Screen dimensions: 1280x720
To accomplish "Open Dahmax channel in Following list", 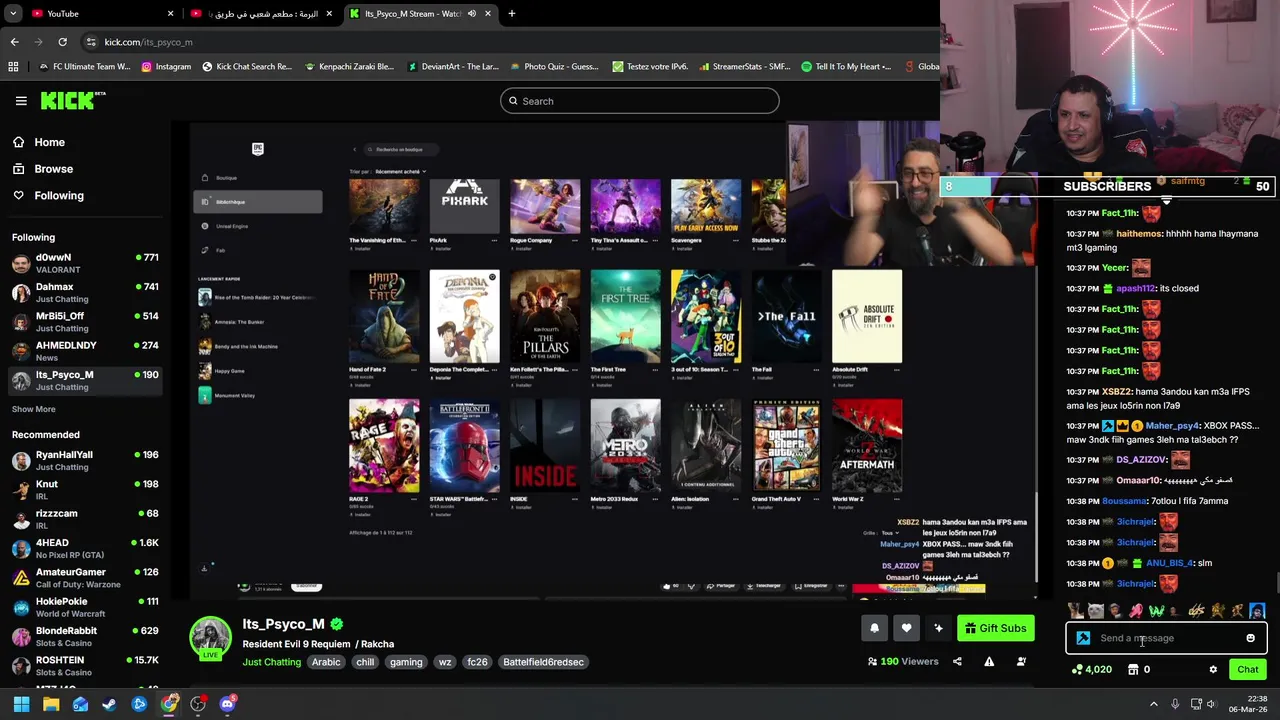I will click(x=85, y=293).
